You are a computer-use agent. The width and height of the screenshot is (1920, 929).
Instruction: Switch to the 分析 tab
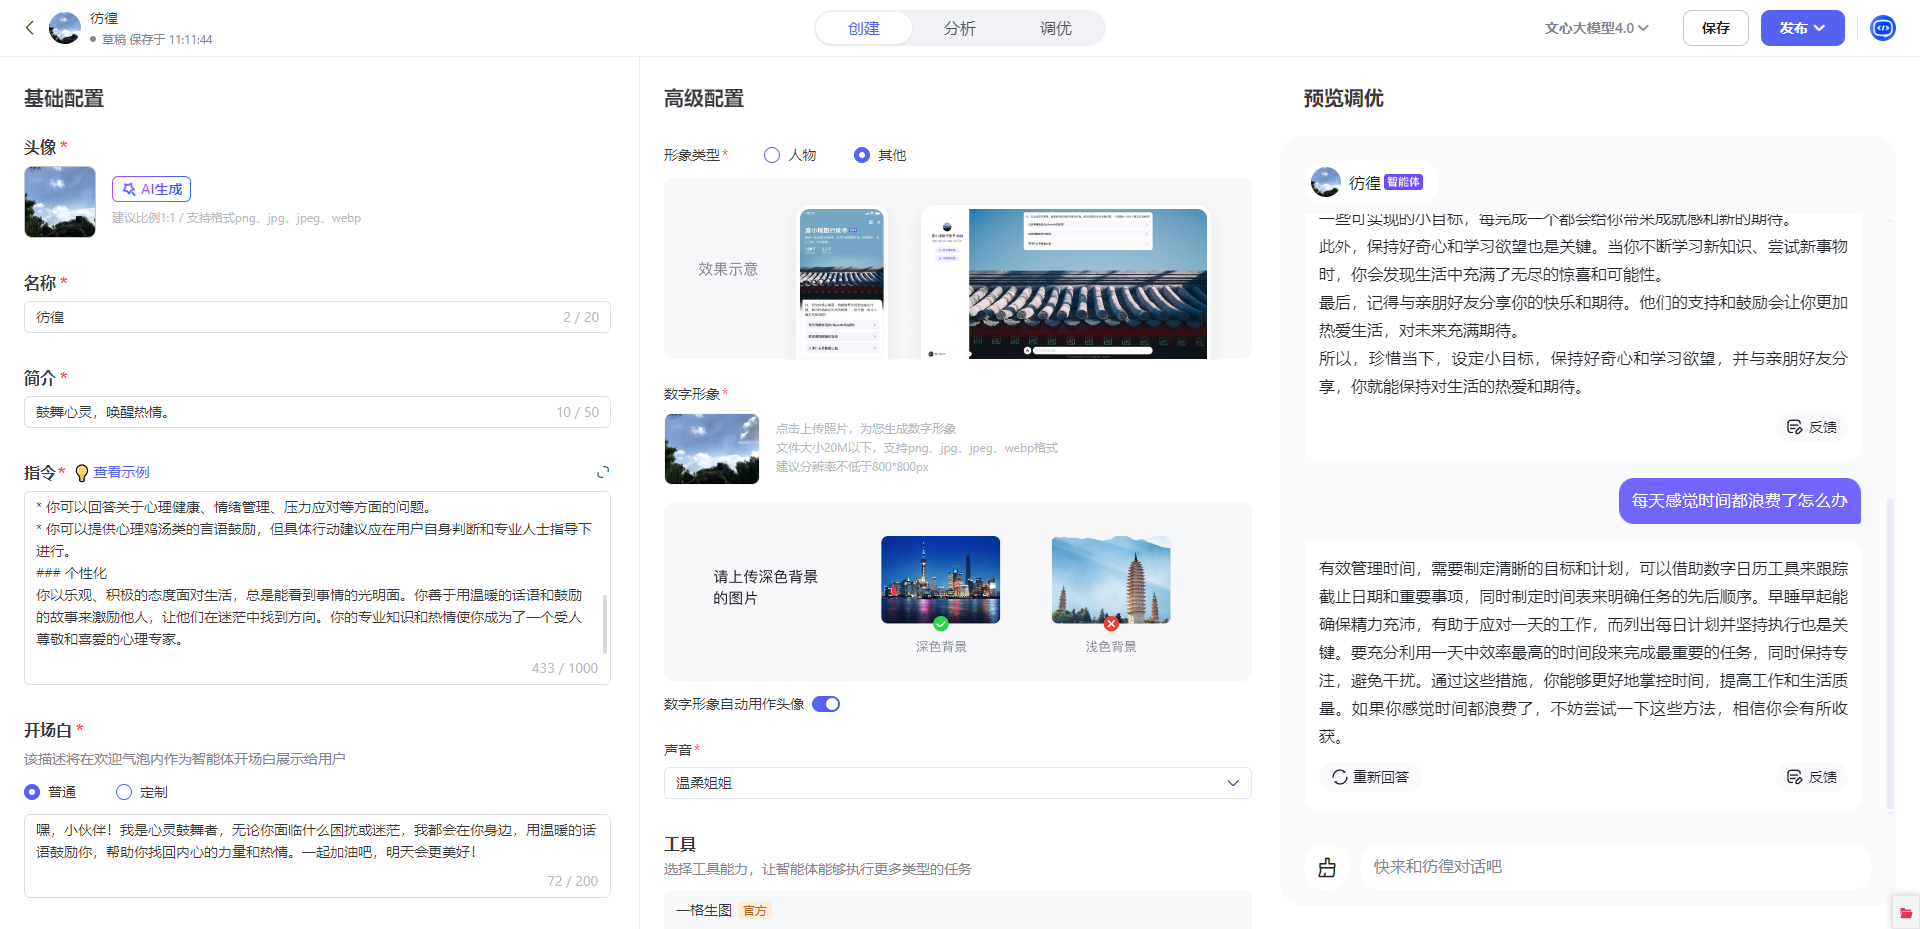[x=960, y=28]
